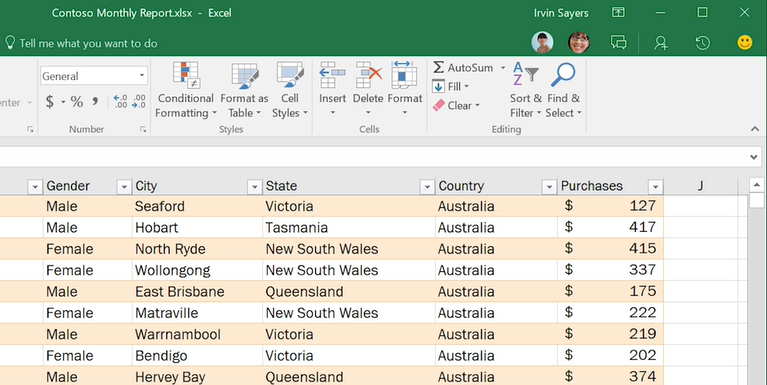Viewport: 767px width, 385px height.
Task: Open the Find & Select menu
Action: point(563,91)
